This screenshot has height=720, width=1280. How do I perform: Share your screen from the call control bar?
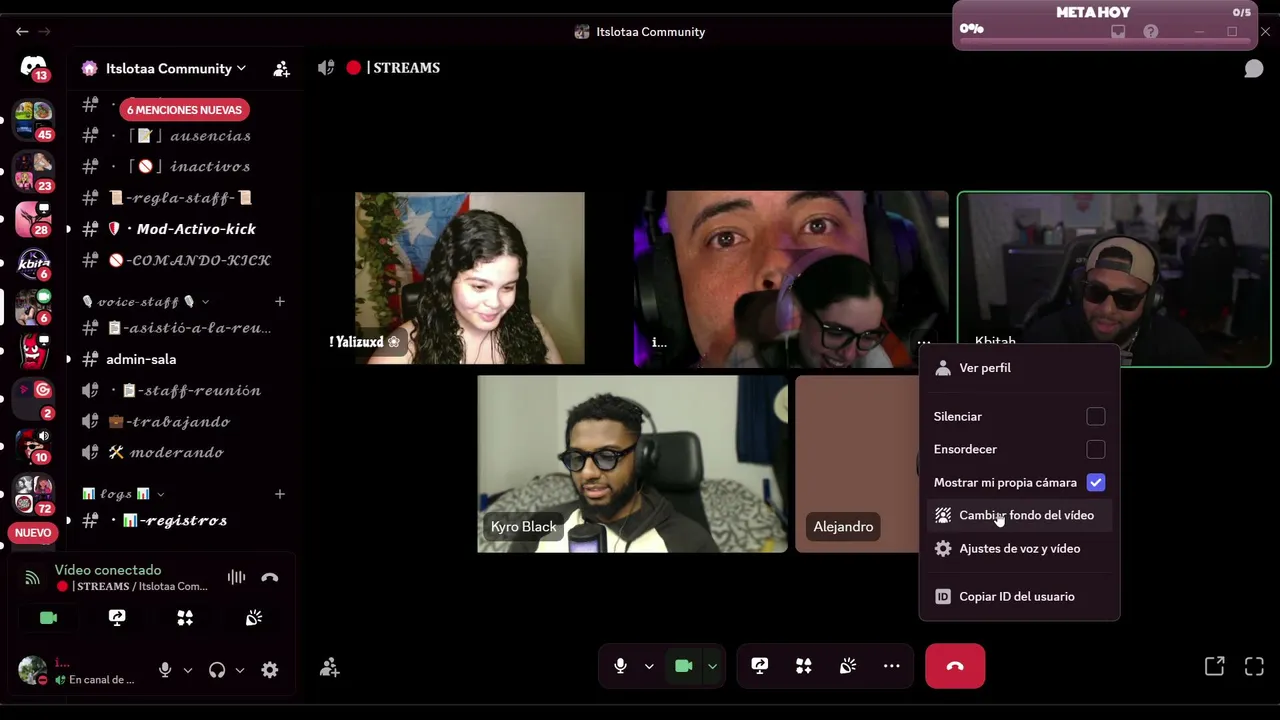(x=760, y=666)
